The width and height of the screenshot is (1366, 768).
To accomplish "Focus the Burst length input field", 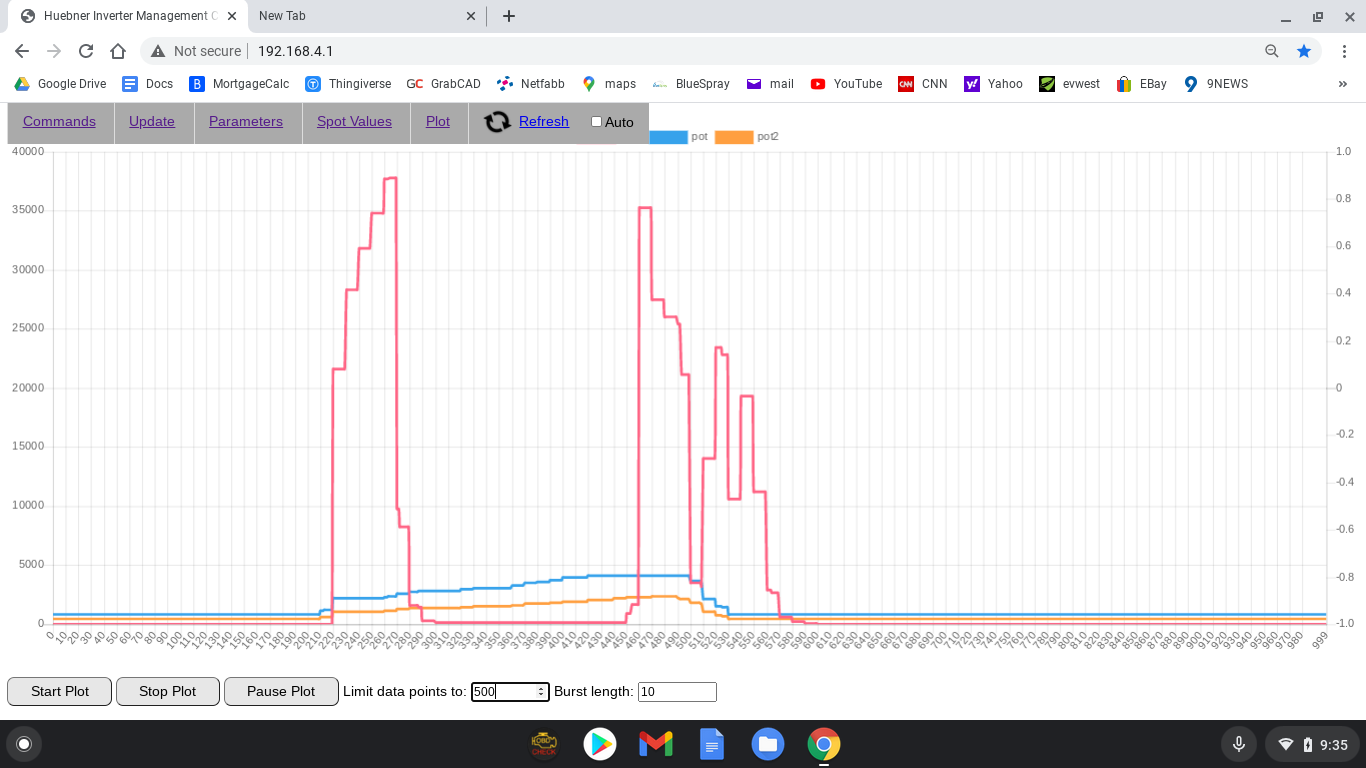I will (677, 691).
